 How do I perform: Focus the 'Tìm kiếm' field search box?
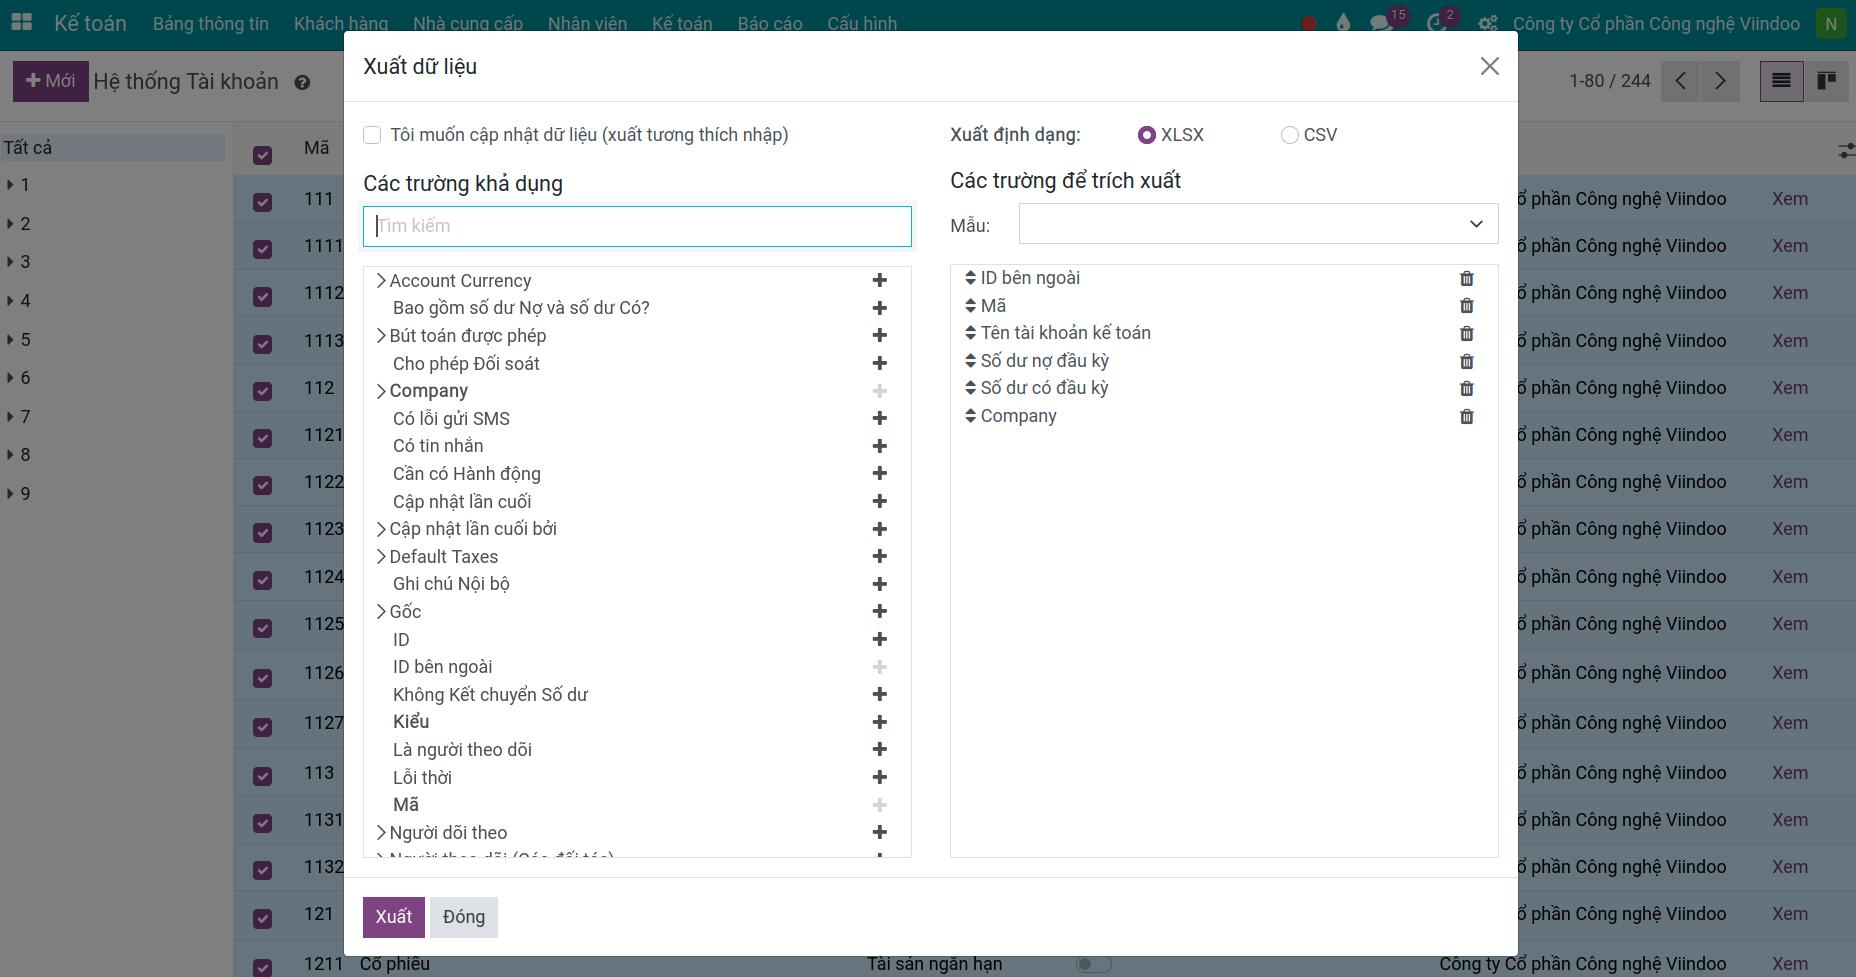click(637, 226)
